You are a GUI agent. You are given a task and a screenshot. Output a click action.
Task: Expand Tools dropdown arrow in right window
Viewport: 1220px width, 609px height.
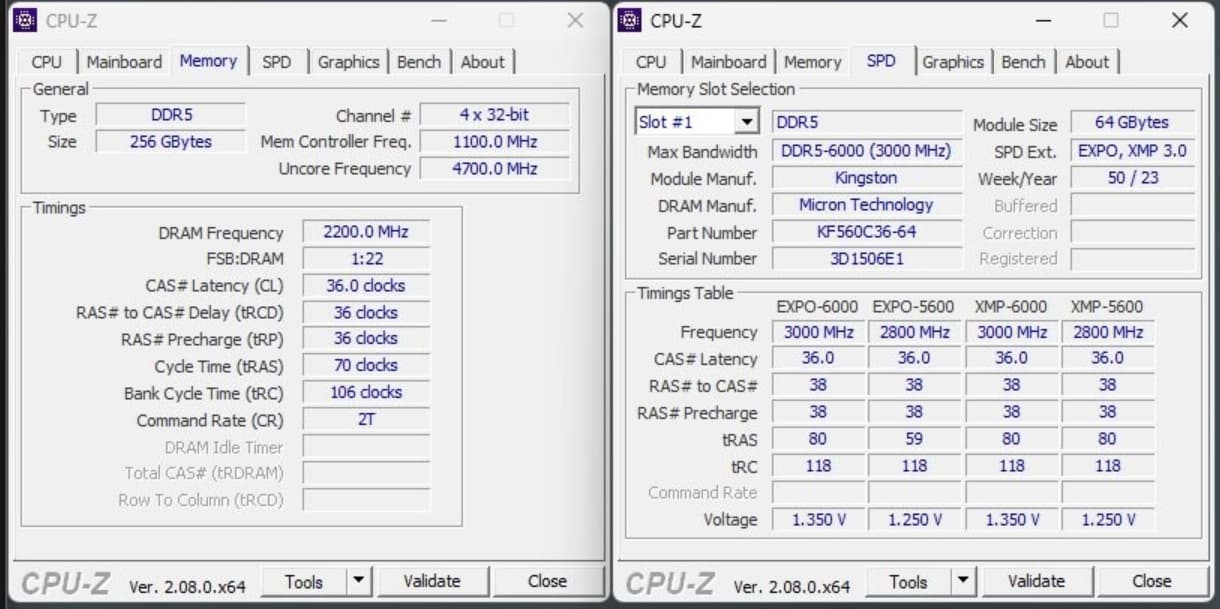coord(963,581)
